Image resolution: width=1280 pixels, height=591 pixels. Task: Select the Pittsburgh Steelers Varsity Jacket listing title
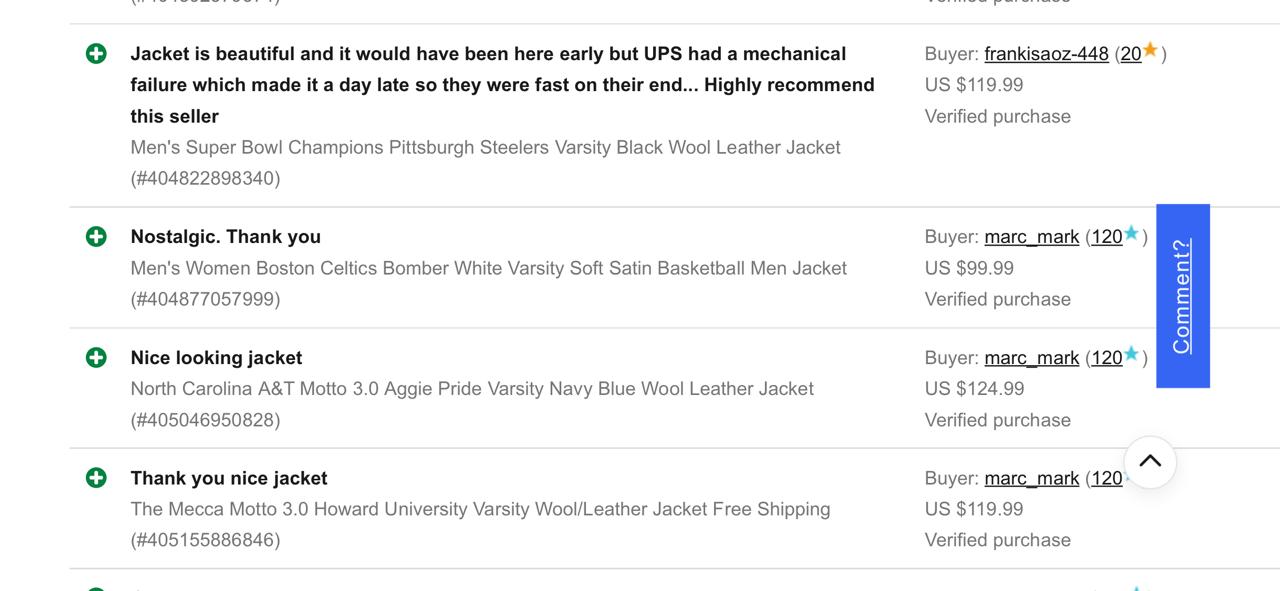(x=484, y=147)
